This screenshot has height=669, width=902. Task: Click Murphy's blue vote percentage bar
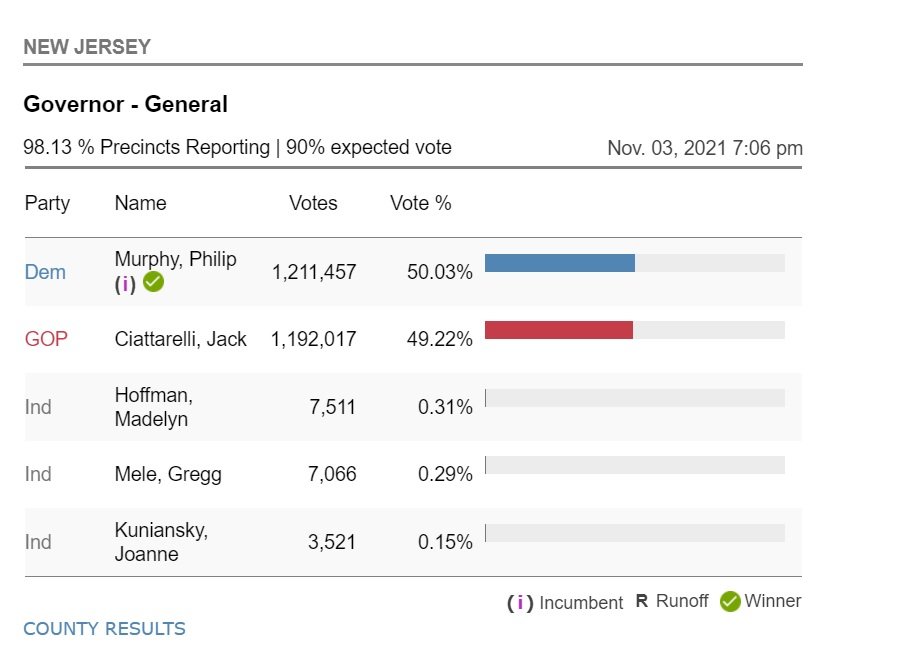560,263
